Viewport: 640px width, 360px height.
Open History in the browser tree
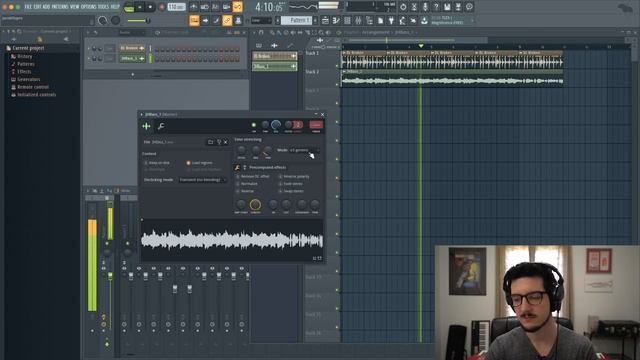coord(24,56)
